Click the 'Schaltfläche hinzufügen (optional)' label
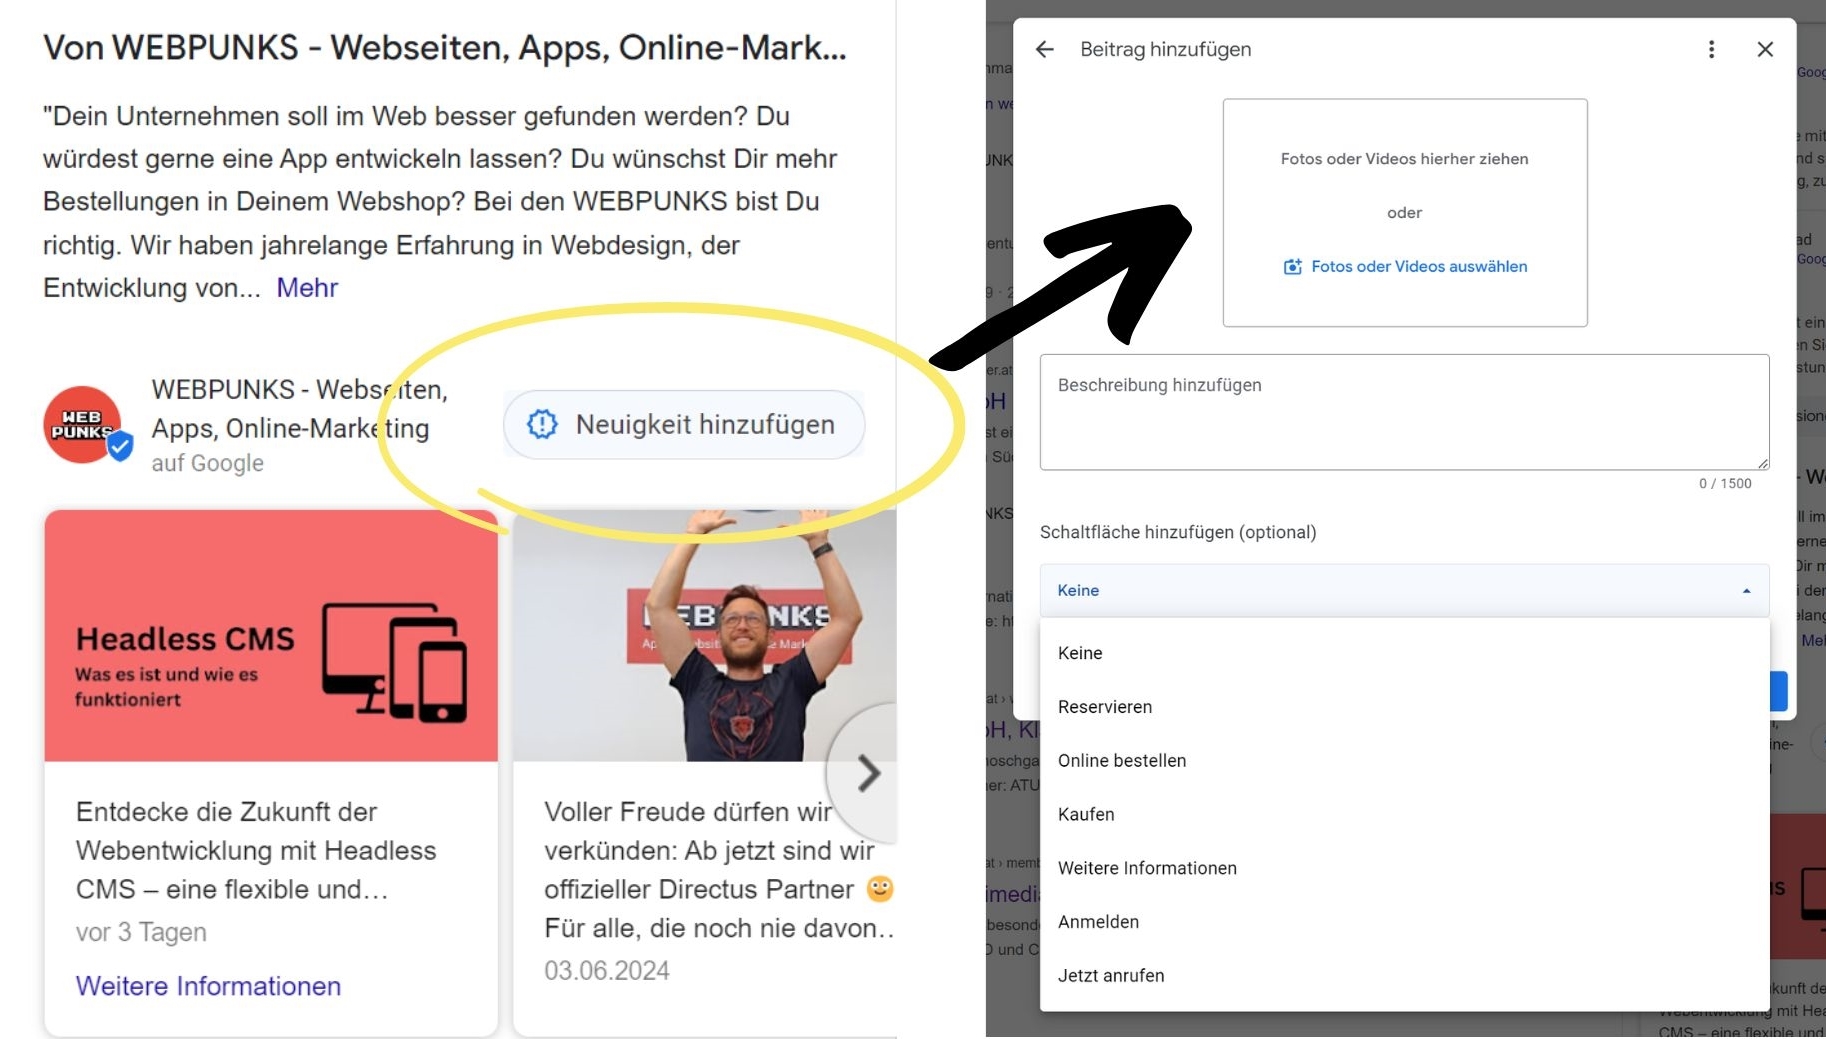 [x=1178, y=533]
